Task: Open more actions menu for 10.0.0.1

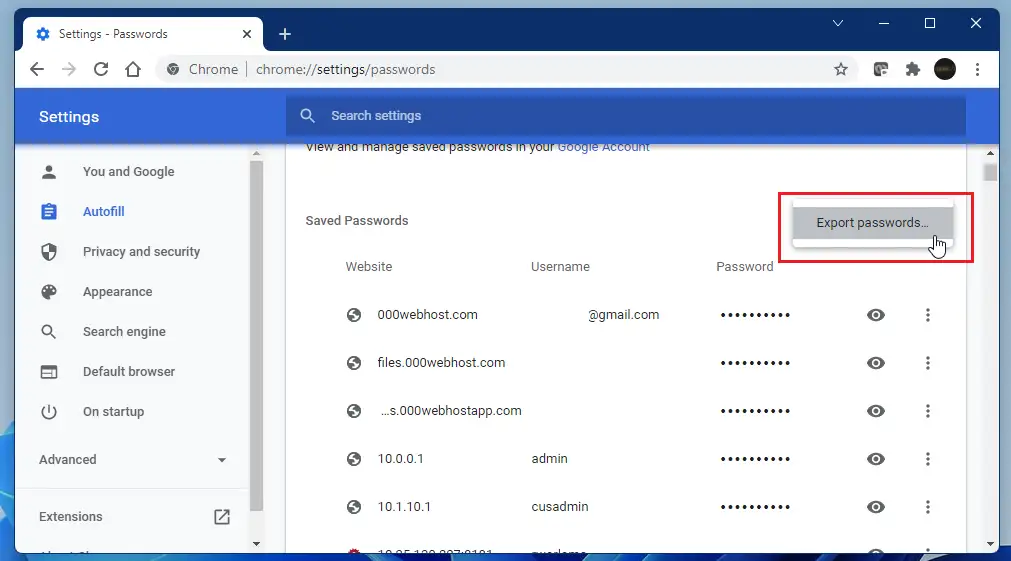Action: coord(928,459)
